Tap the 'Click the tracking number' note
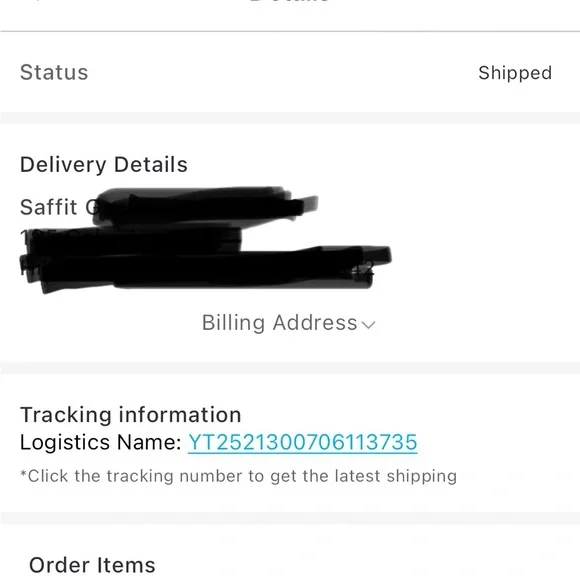 239,476
